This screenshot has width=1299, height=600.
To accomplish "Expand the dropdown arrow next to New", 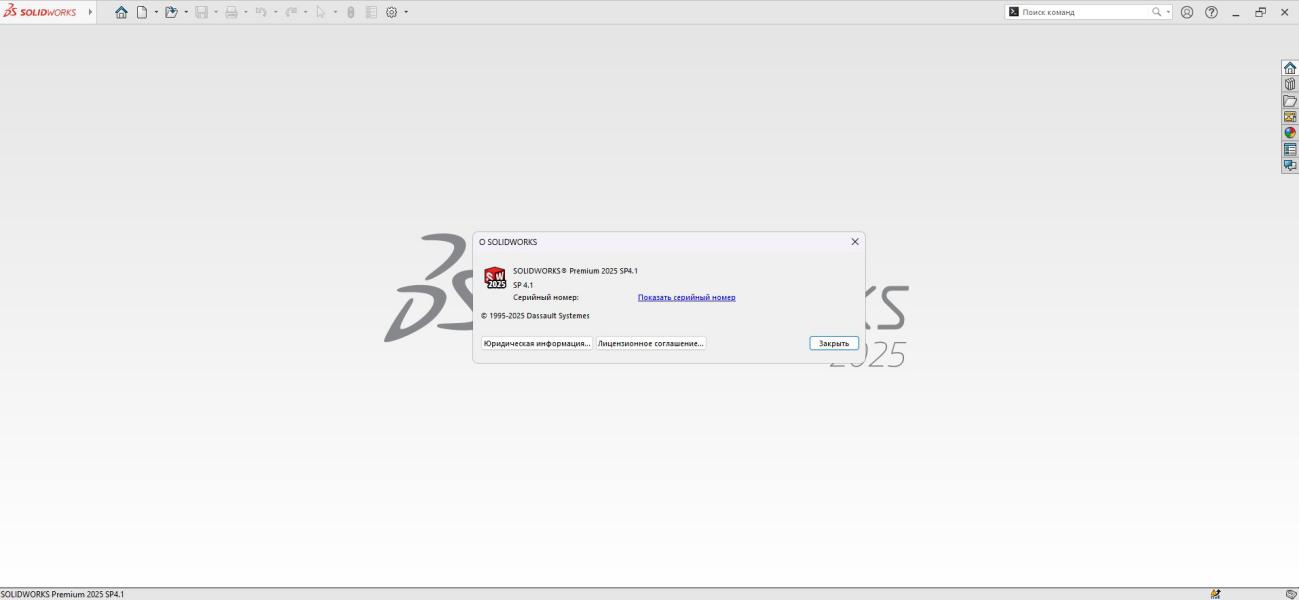I will [156, 12].
